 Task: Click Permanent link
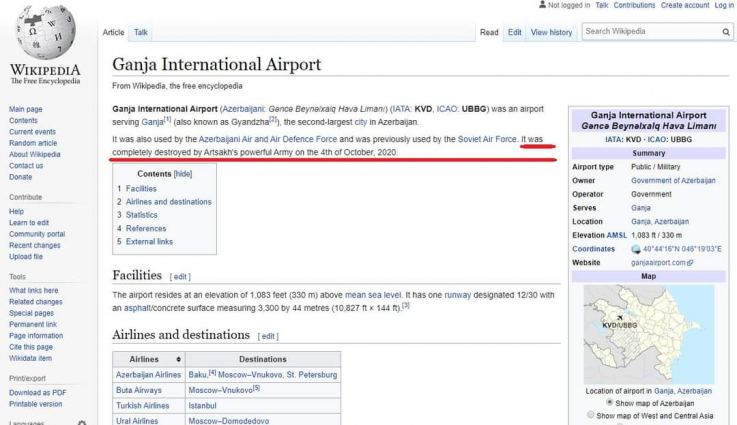click(x=32, y=324)
